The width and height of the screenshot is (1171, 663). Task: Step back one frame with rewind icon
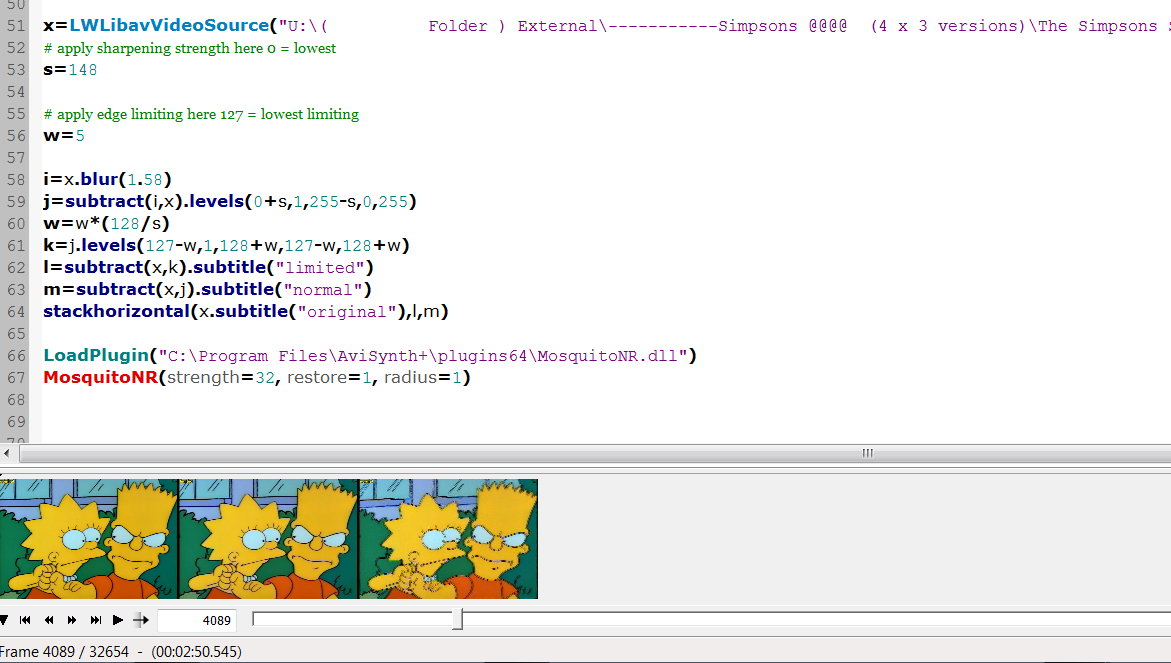point(49,620)
